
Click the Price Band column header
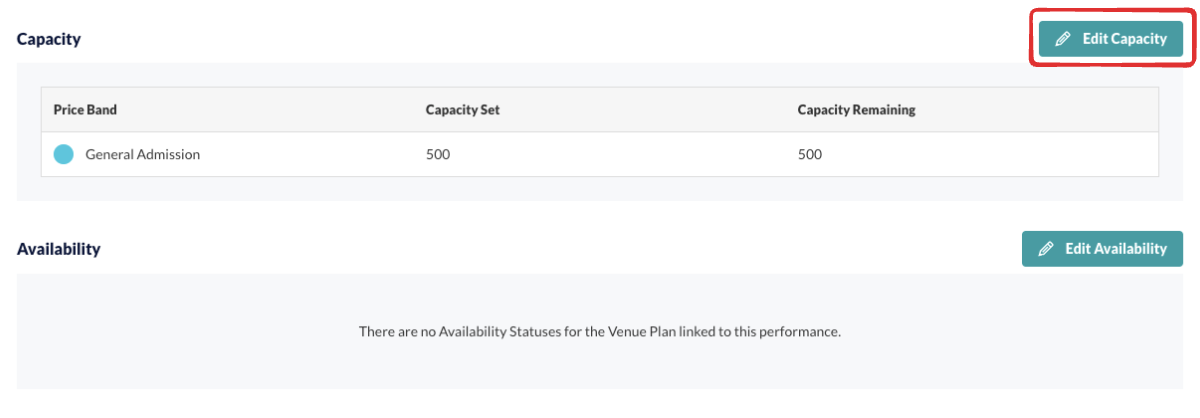(85, 109)
